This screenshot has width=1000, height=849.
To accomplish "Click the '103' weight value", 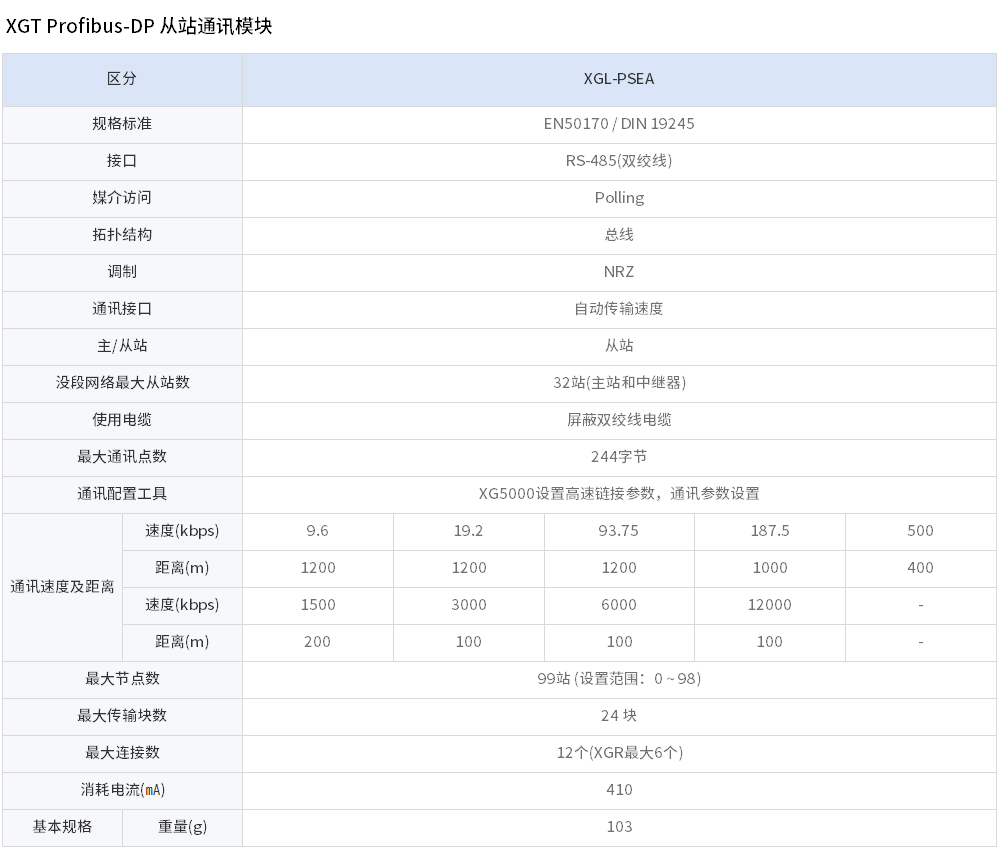I will (x=619, y=827).
